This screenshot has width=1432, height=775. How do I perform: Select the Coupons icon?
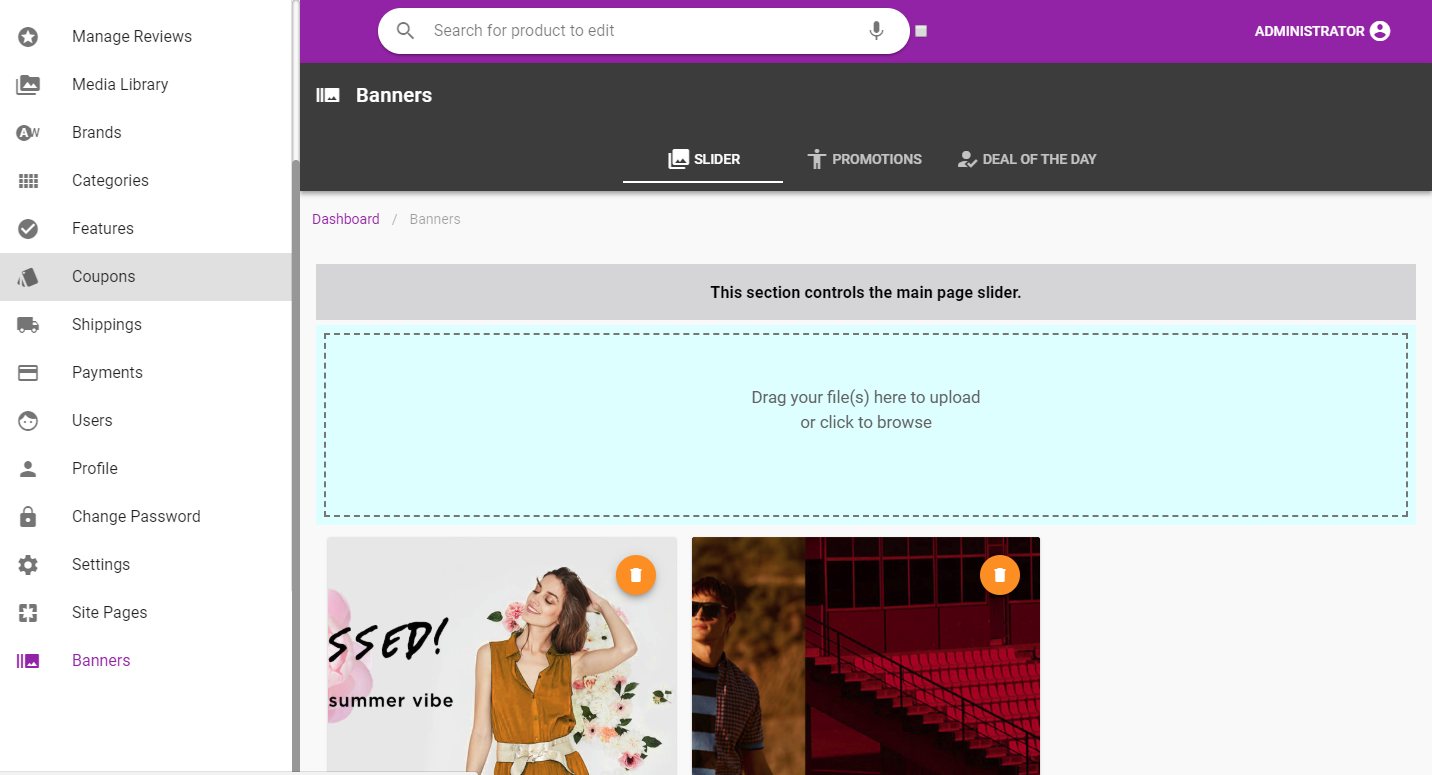point(28,276)
